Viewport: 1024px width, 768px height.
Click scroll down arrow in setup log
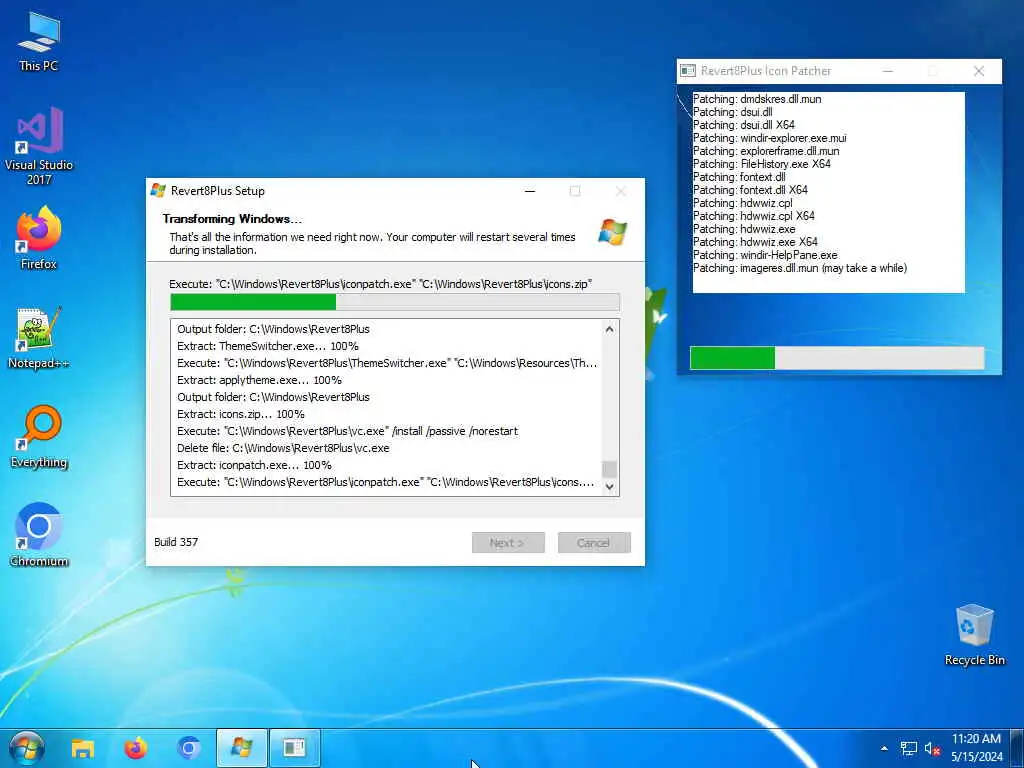click(x=609, y=487)
